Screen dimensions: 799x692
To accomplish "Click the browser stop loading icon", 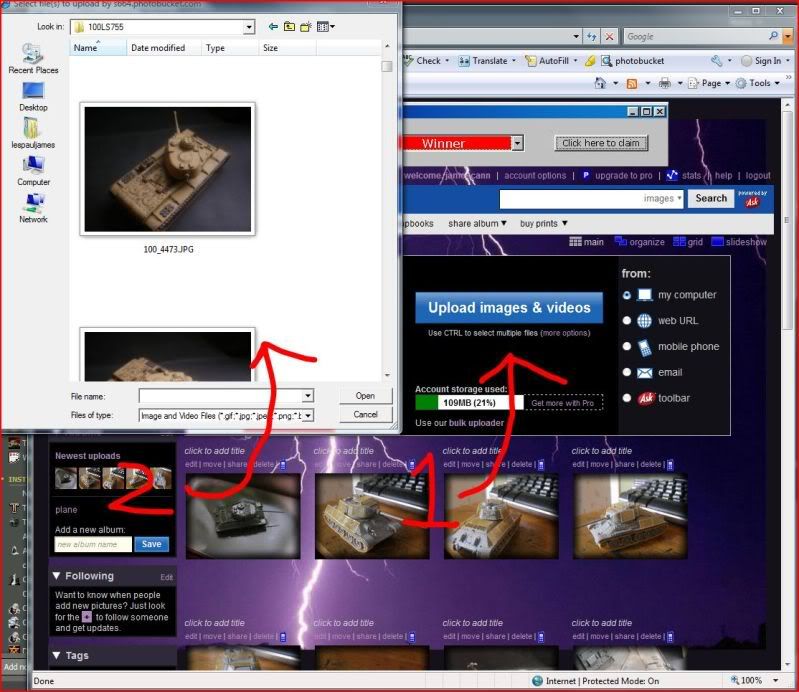I will click(x=609, y=37).
